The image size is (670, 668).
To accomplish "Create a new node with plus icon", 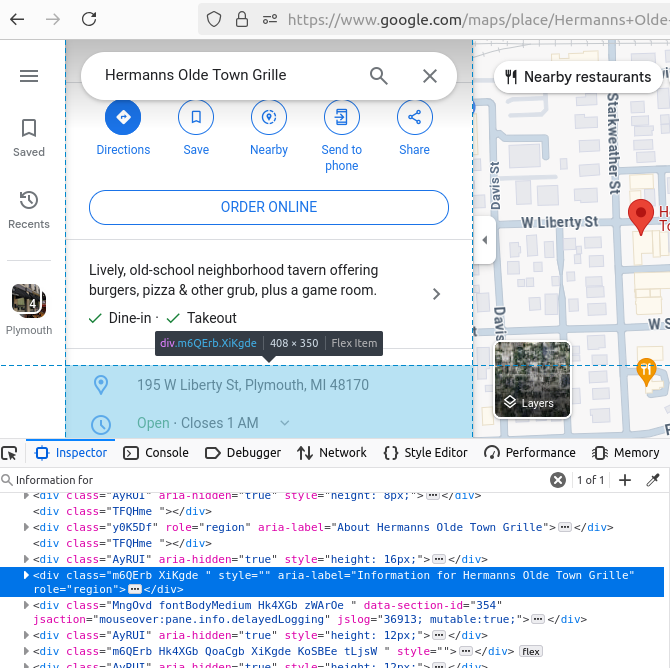I will pos(625,480).
